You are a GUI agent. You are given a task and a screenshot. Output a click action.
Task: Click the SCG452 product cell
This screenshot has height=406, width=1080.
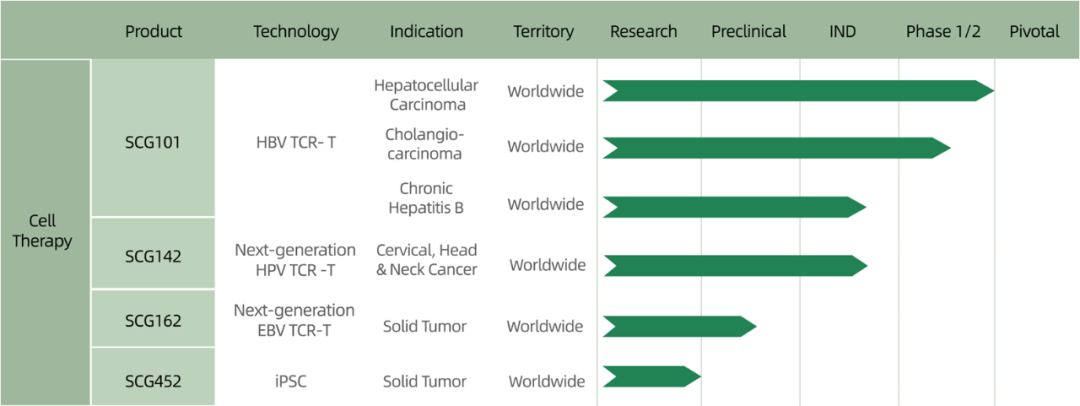(153, 380)
